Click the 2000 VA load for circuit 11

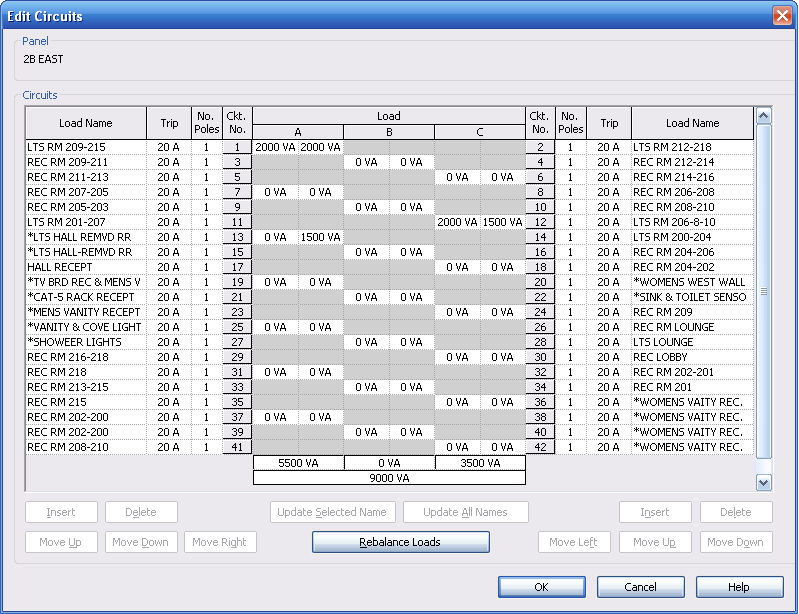457,222
